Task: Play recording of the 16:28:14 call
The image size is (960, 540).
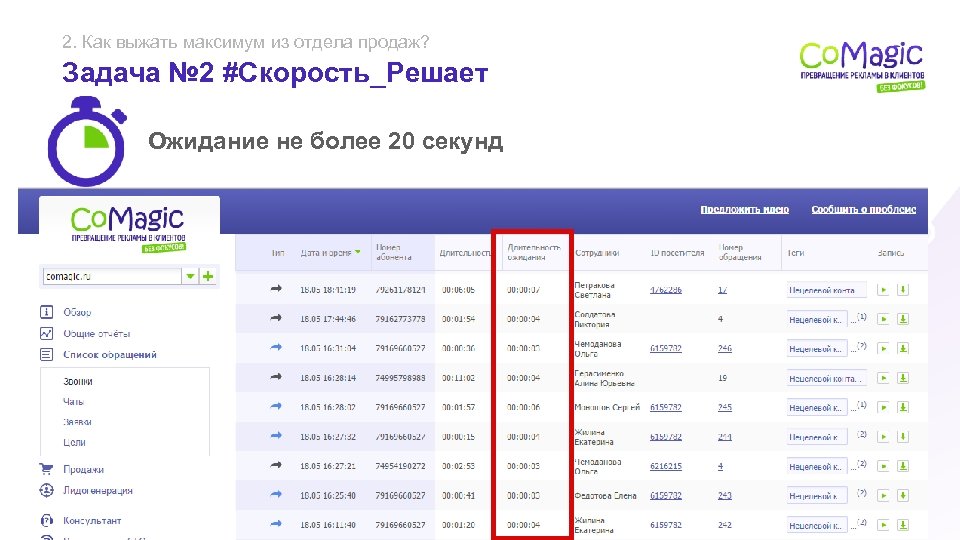Action: pos(883,378)
